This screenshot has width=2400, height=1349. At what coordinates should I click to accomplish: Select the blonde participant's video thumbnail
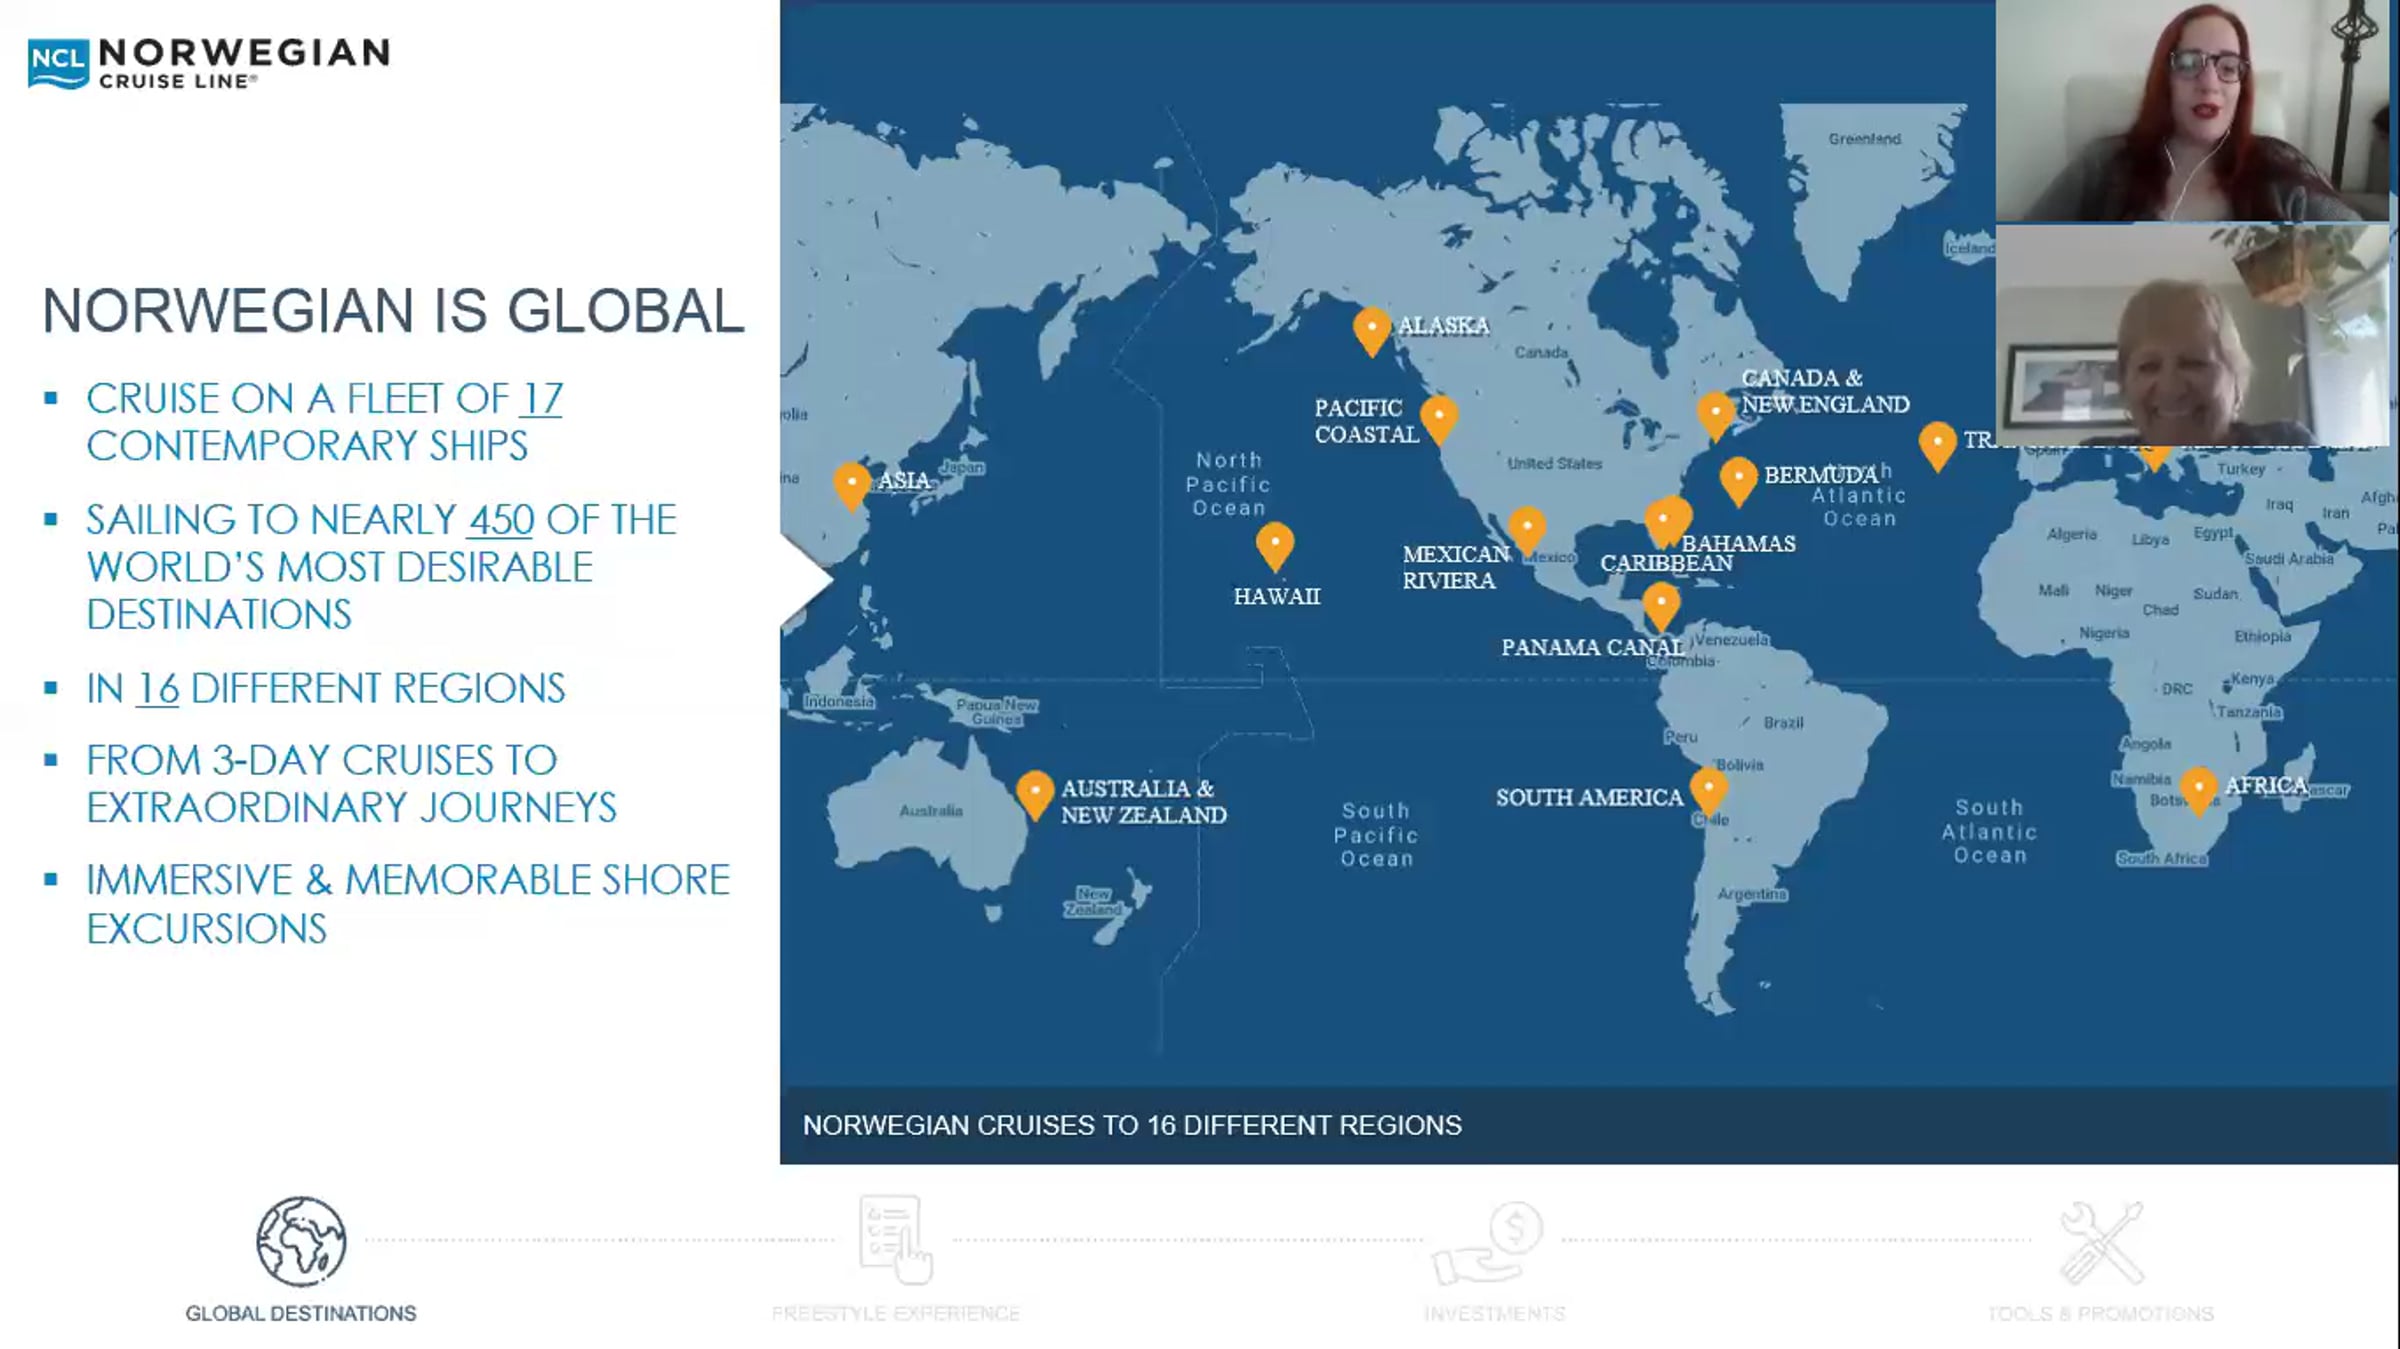pyautogui.click(x=2193, y=335)
